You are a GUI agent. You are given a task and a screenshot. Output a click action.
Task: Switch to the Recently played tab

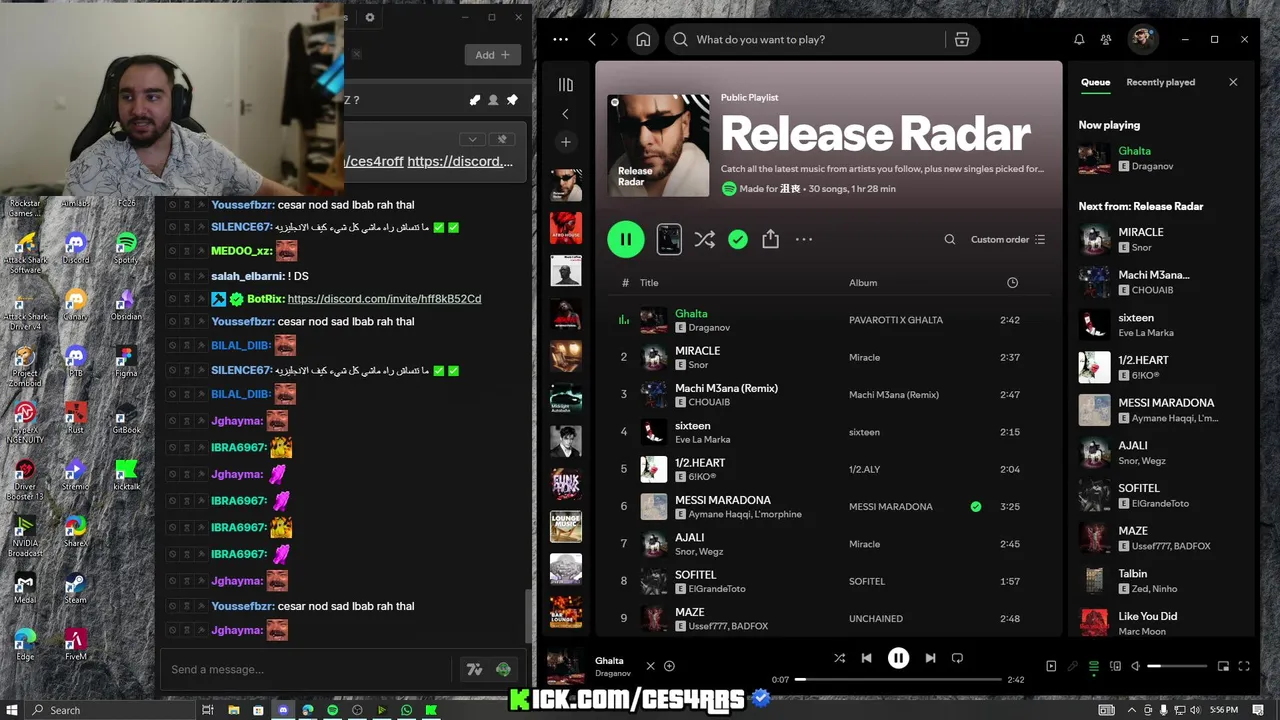coord(1160,82)
